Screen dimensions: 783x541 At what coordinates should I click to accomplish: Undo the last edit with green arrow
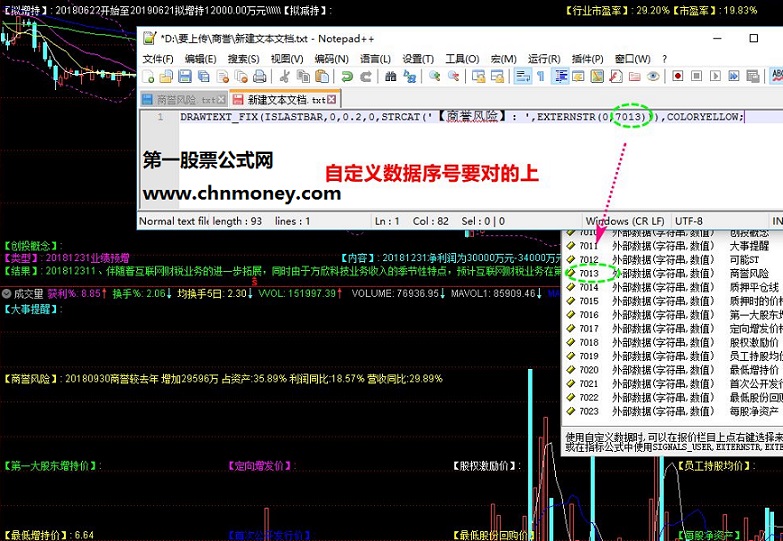[347, 76]
